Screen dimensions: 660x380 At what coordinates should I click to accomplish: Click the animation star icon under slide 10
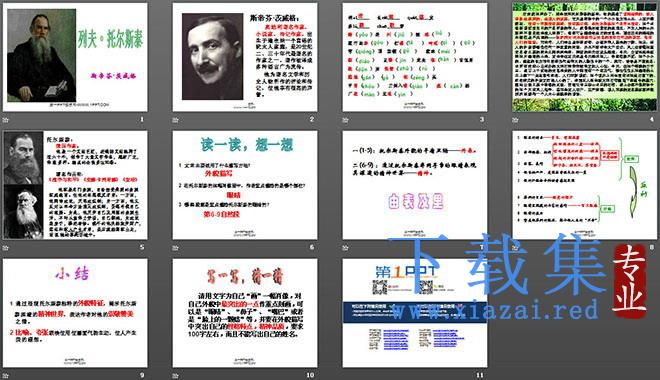click(176, 375)
